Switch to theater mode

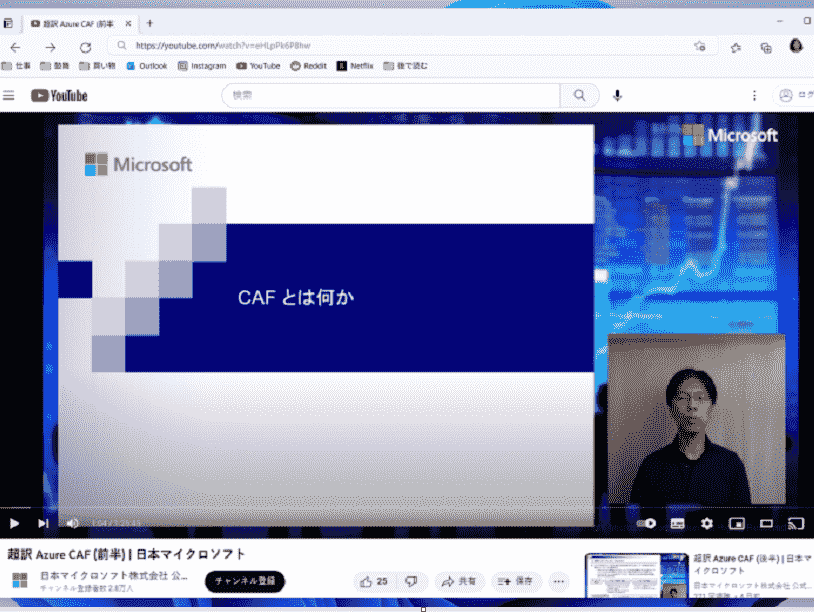click(766, 523)
